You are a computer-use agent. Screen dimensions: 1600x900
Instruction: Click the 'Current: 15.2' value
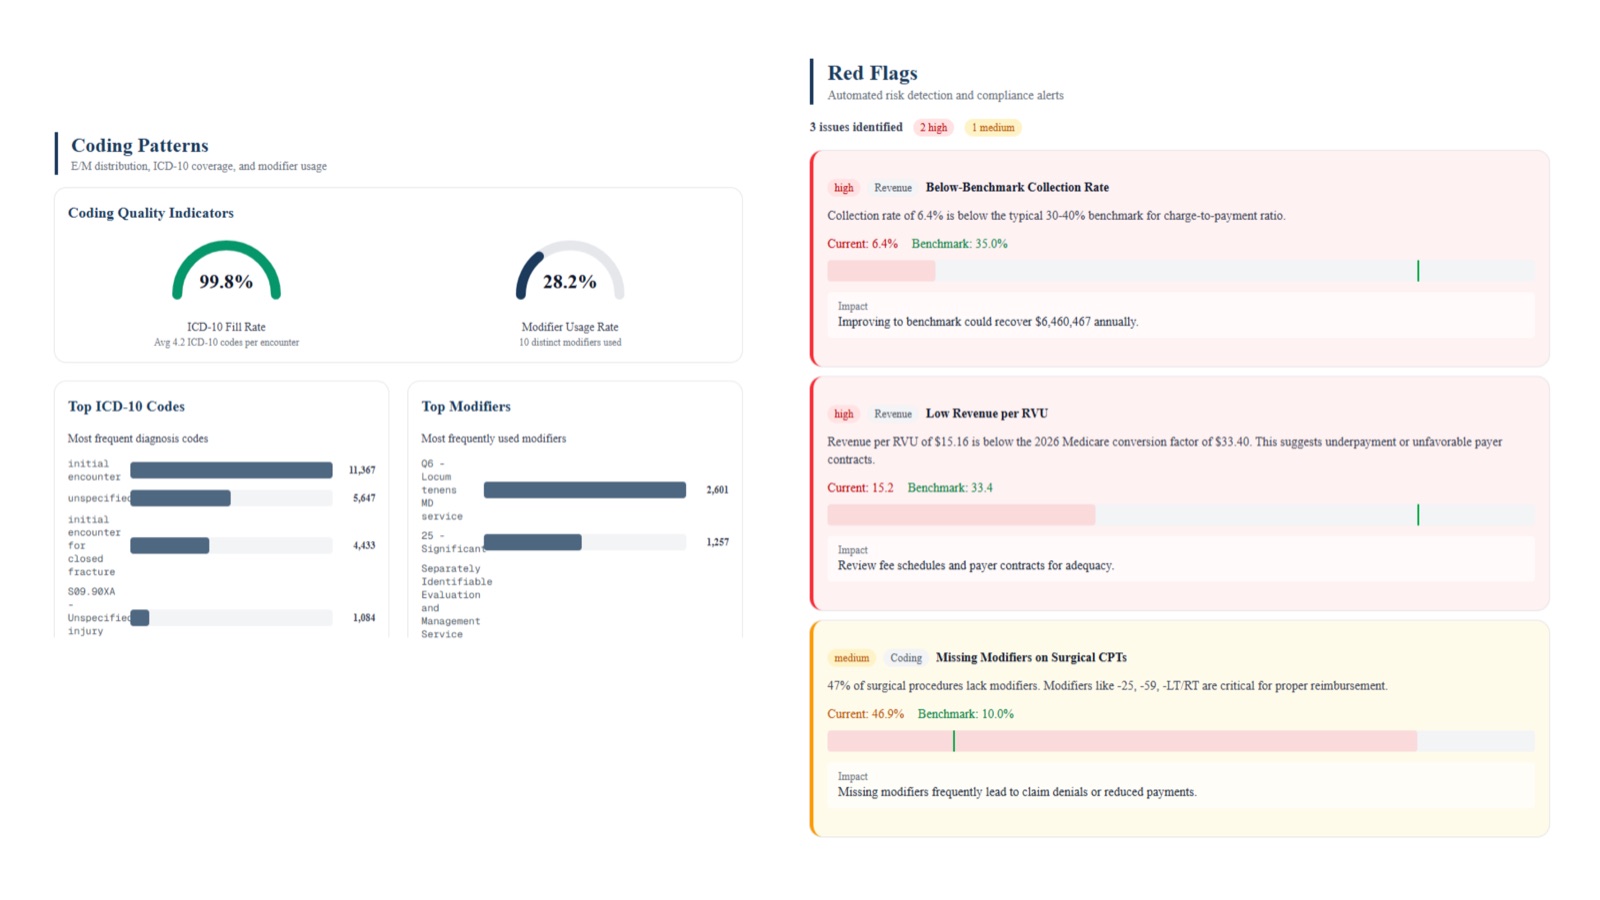pos(860,488)
